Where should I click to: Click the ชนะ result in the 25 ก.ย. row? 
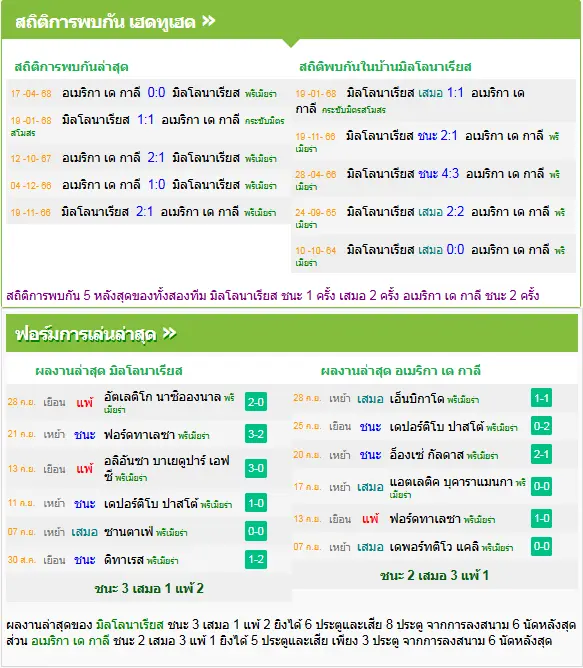(370, 426)
